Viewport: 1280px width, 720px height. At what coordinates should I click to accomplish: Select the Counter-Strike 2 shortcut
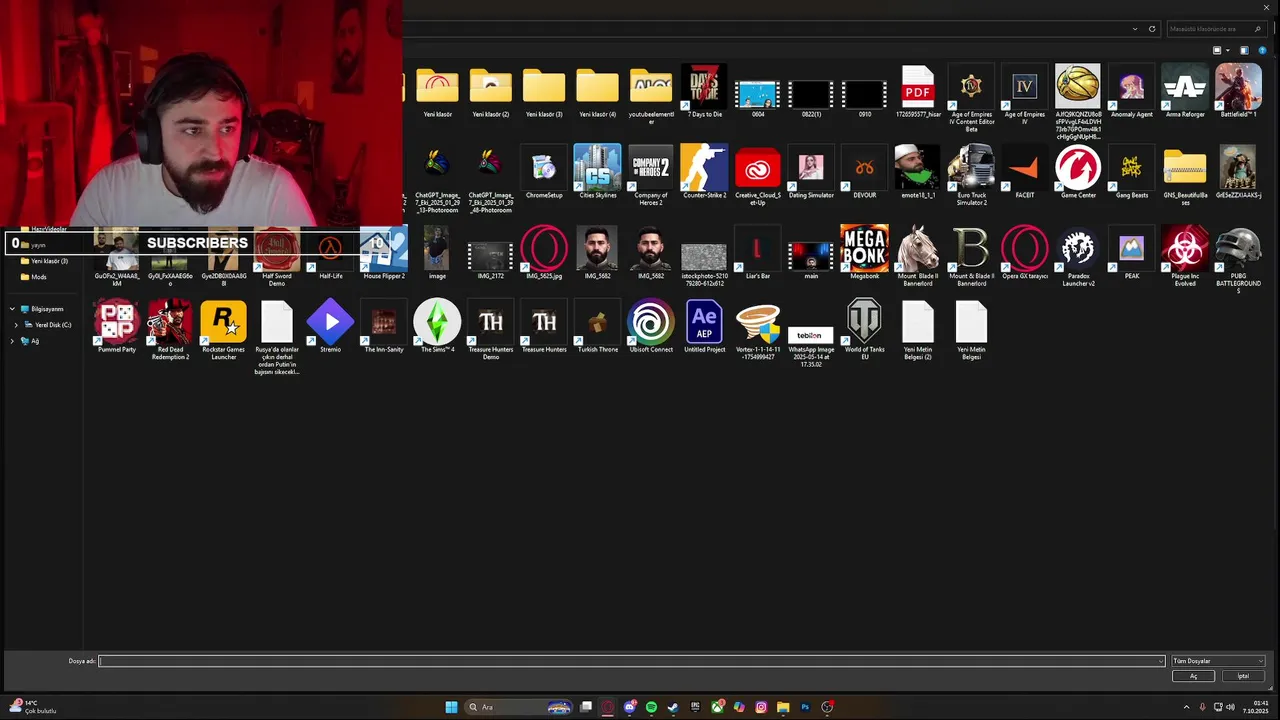(x=704, y=172)
